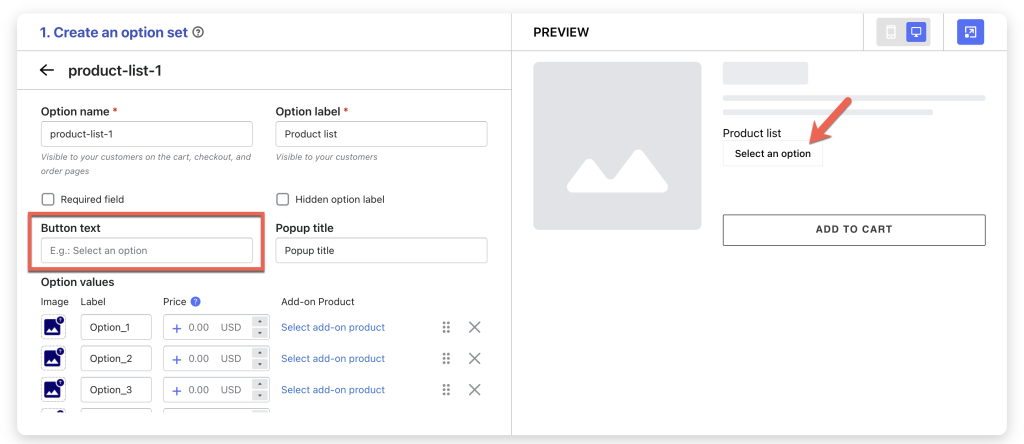Open preview in expanded window icon
The width and height of the screenshot is (1024, 444).
point(970,32)
